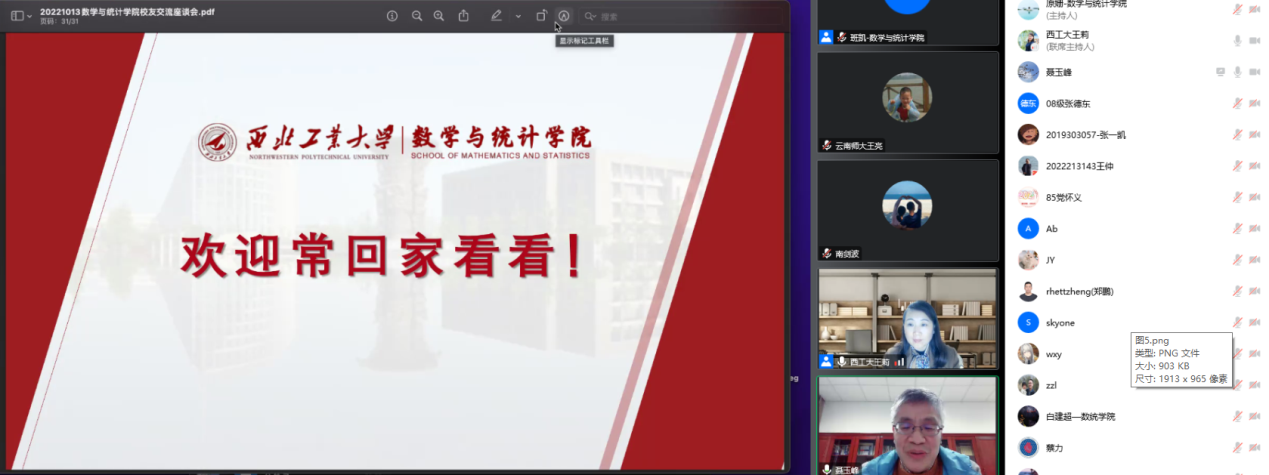Image resolution: width=1269 pixels, height=475 pixels.
Task: Click the skyone participant avatar
Action: [x=1028, y=322]
